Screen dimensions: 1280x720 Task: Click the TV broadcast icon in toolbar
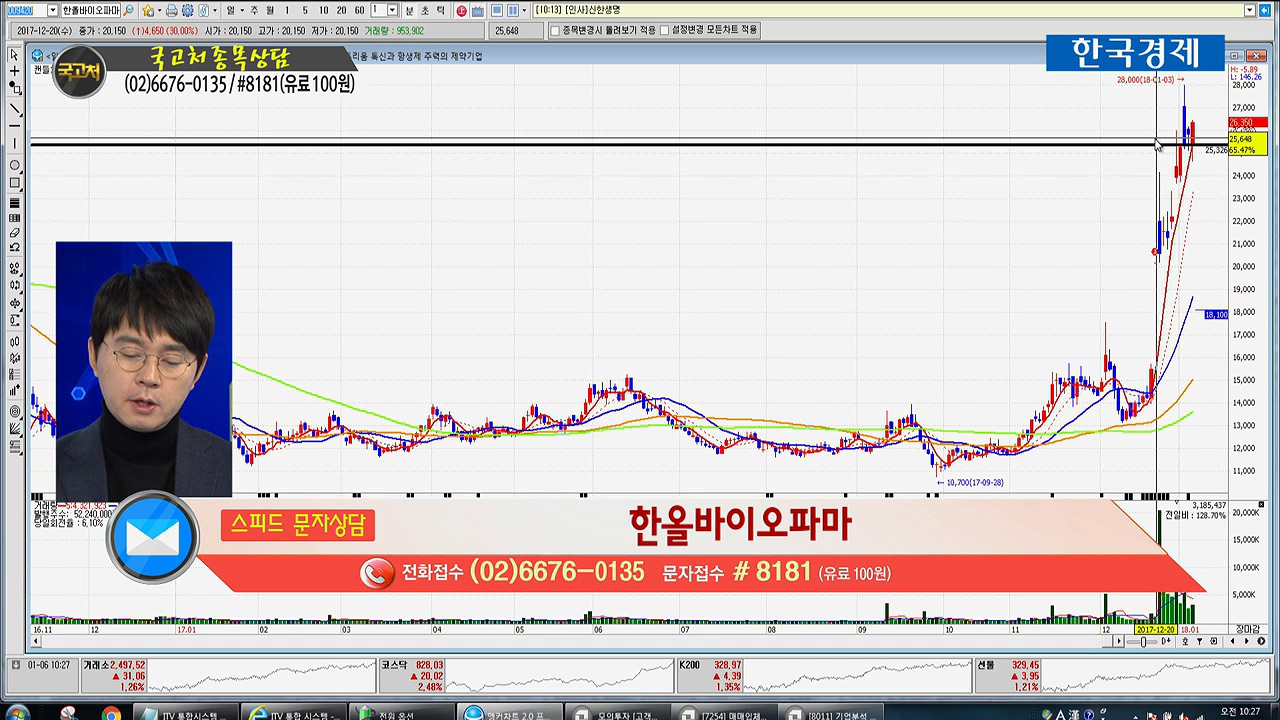[478, 11]
